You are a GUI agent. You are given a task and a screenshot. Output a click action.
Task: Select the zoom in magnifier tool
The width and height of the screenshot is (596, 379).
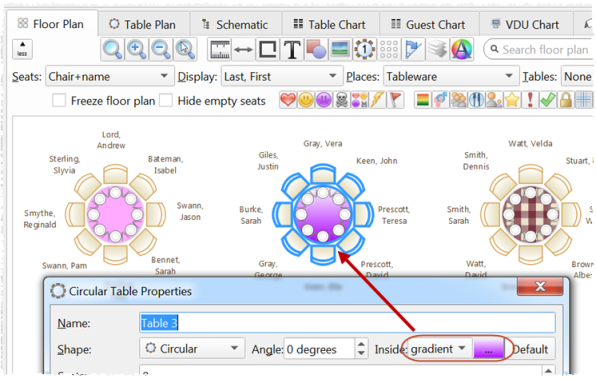136,49
